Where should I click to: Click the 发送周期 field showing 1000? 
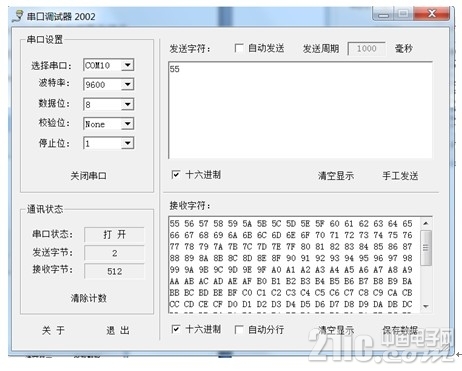click(x=367, y=49)
